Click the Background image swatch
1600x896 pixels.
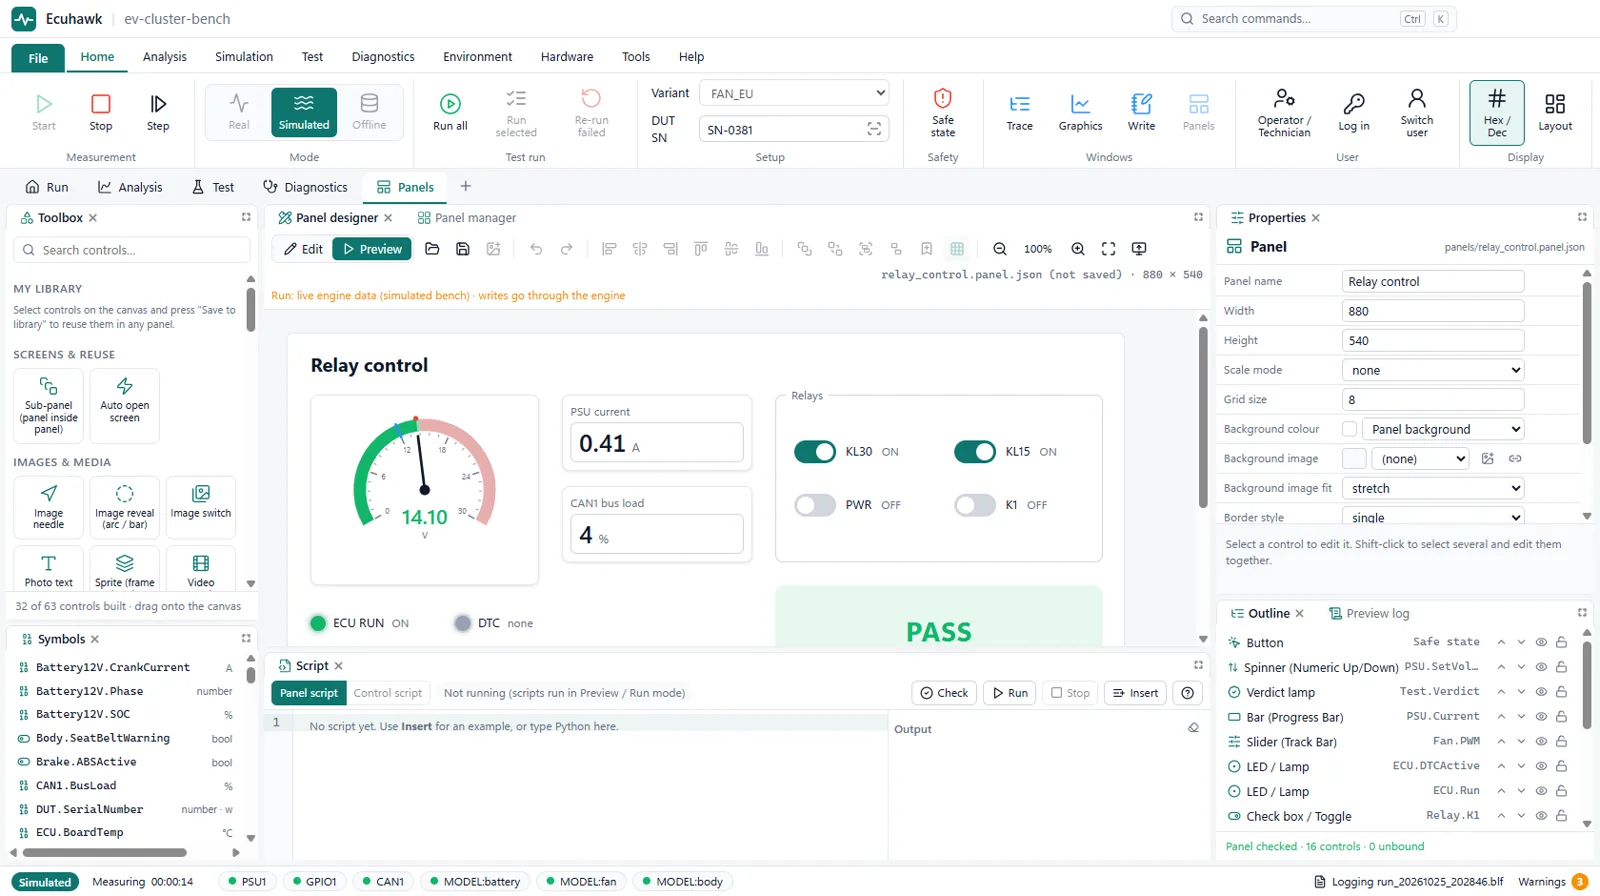coord(1354,459)
